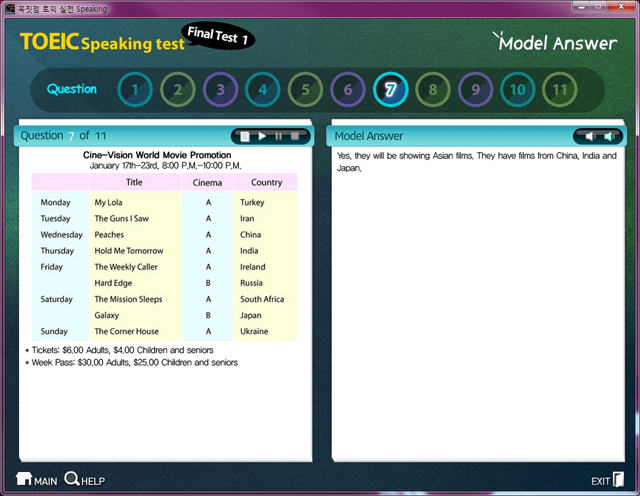Jump to question 11

tap(560, 90)
